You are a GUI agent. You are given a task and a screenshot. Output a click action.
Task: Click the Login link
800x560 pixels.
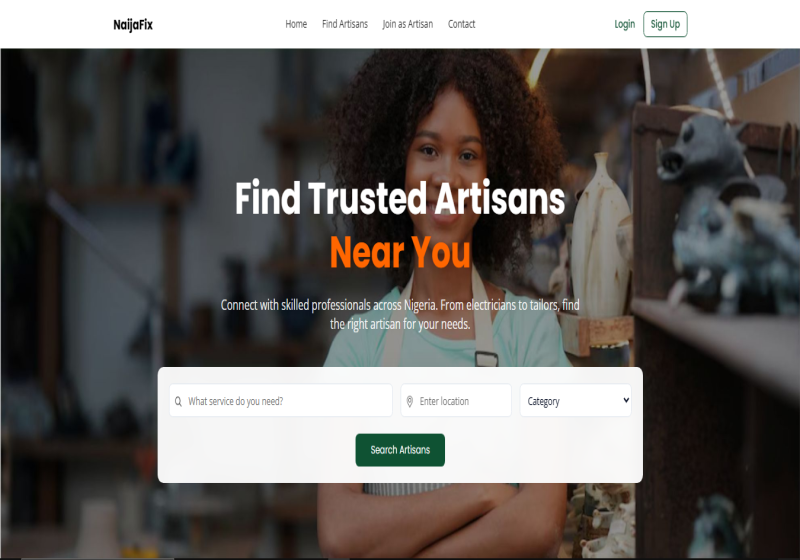coord(624,24)
